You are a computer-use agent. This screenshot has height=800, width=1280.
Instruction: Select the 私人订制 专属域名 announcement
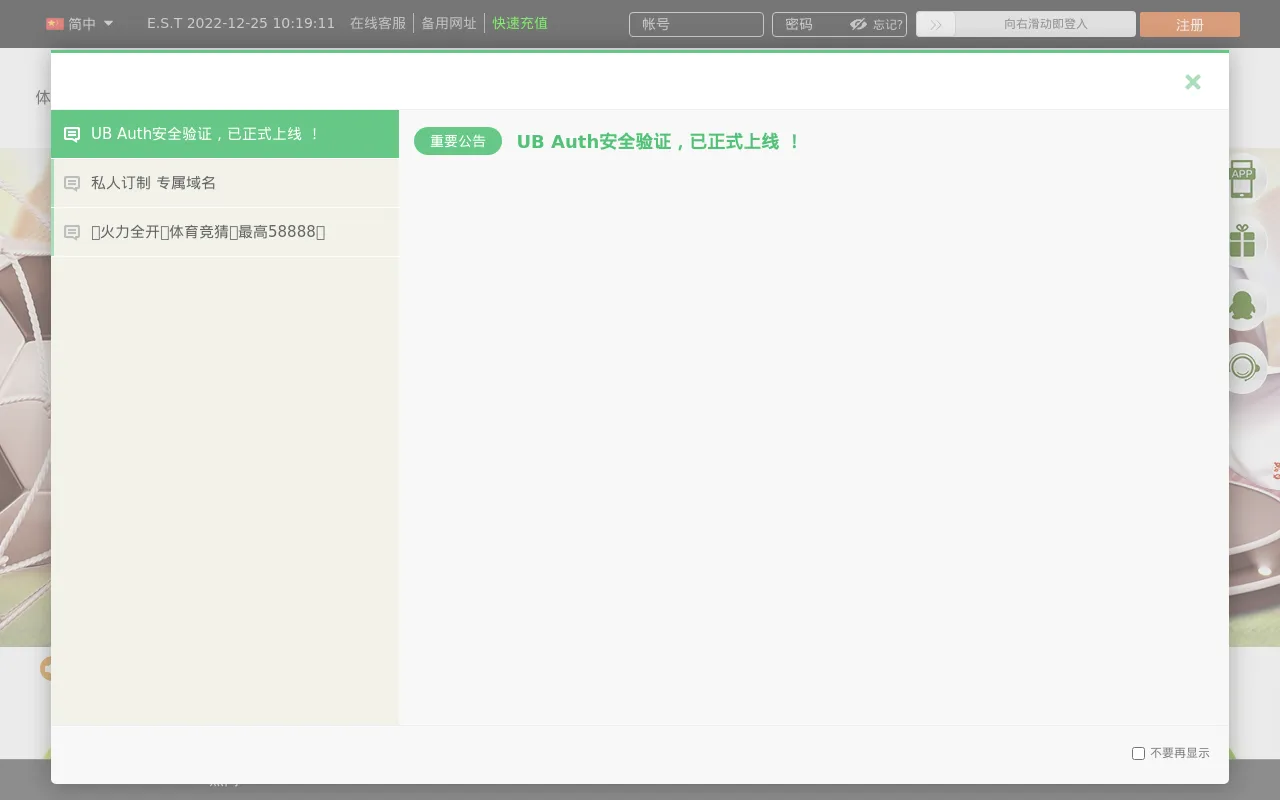pos(225,183)
